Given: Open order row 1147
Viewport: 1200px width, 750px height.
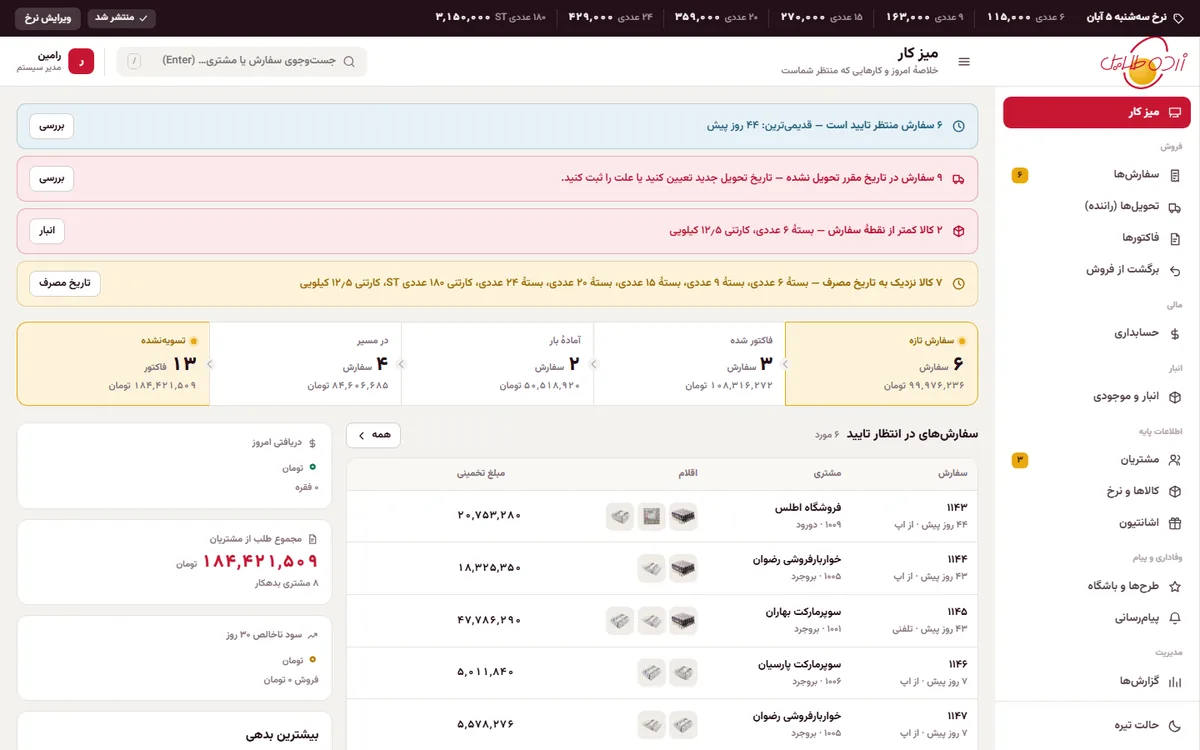Looking at the screenshot, I should [662, 724].
